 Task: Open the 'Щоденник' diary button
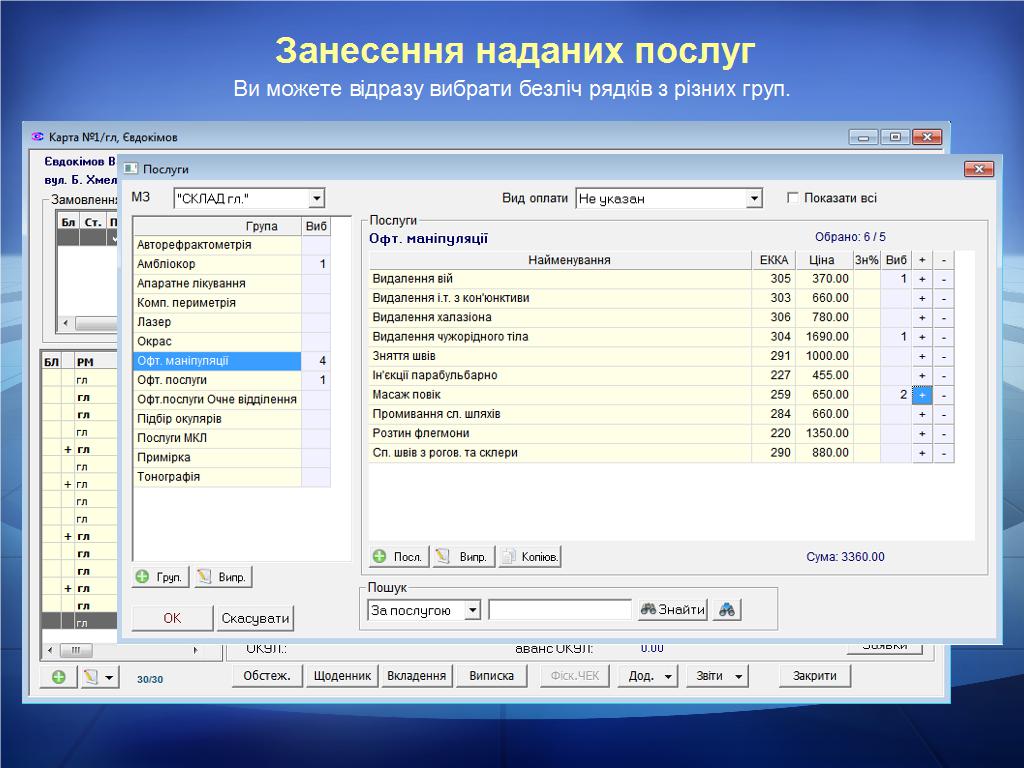[x=342, y=676]
